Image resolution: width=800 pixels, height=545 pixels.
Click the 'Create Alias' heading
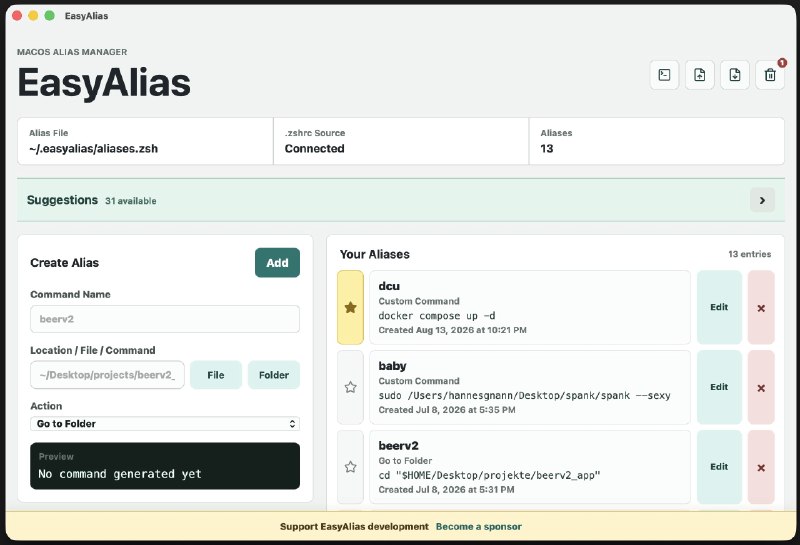click(x=64, y=263)
